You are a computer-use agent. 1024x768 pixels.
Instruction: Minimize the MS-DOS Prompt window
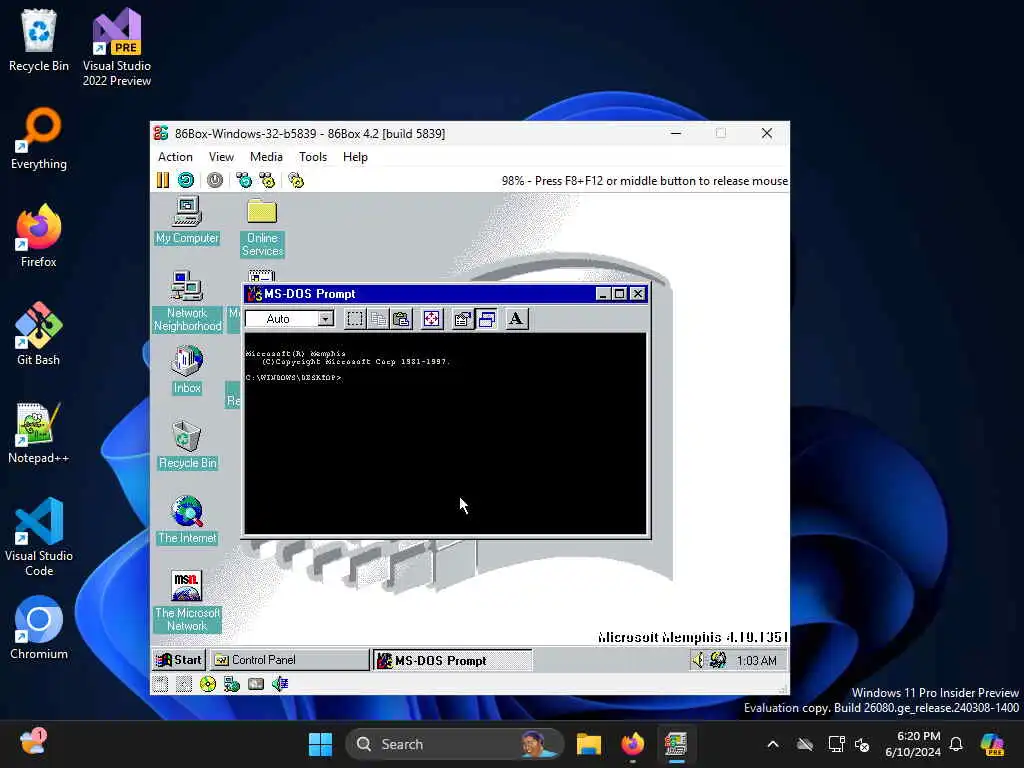tap(603, 294)
